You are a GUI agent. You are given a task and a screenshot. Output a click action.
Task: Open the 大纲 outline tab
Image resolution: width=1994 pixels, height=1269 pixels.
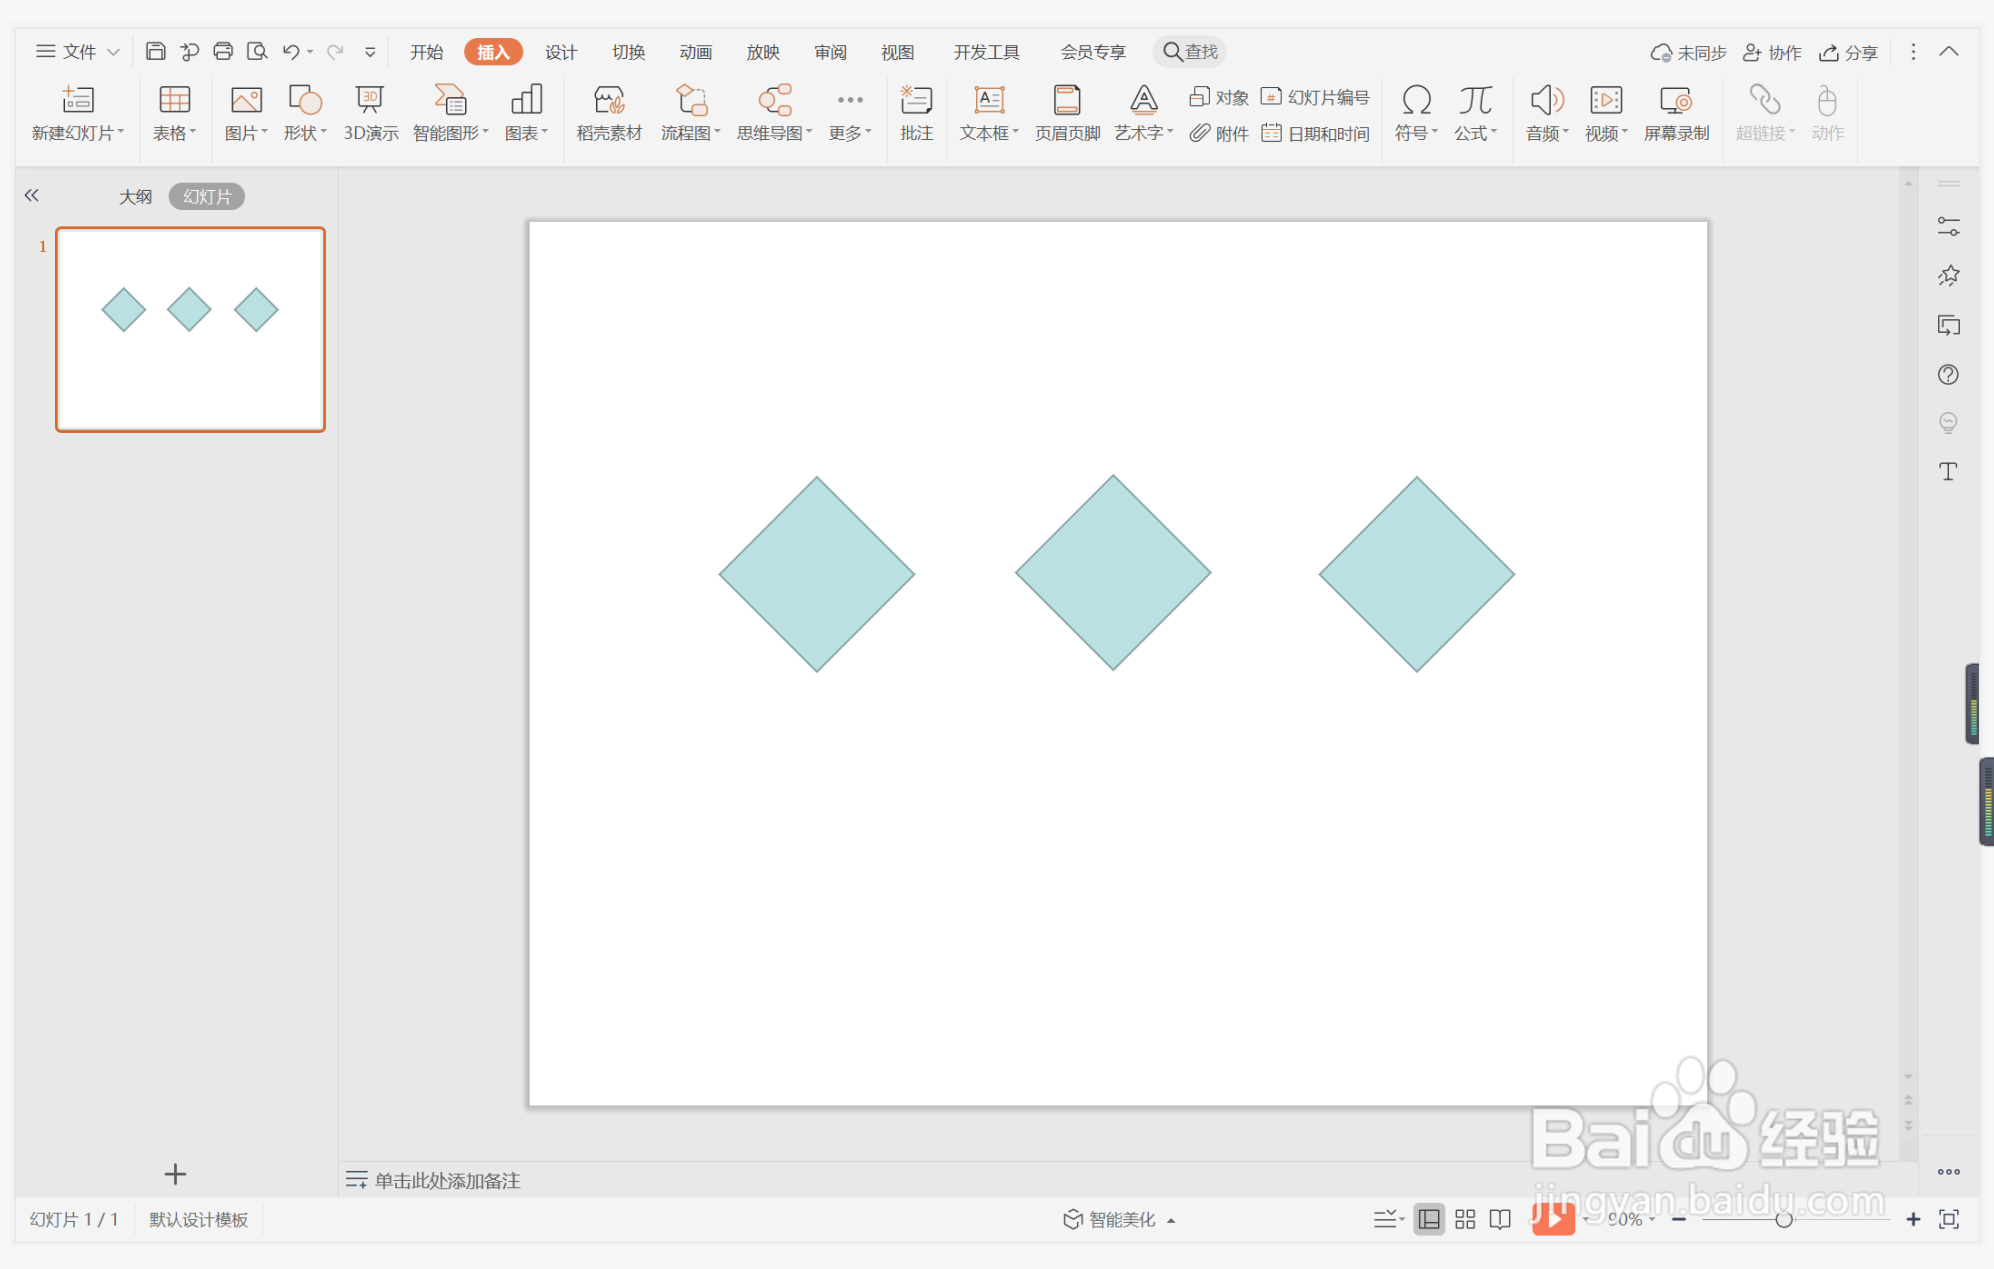click(136, 197)
